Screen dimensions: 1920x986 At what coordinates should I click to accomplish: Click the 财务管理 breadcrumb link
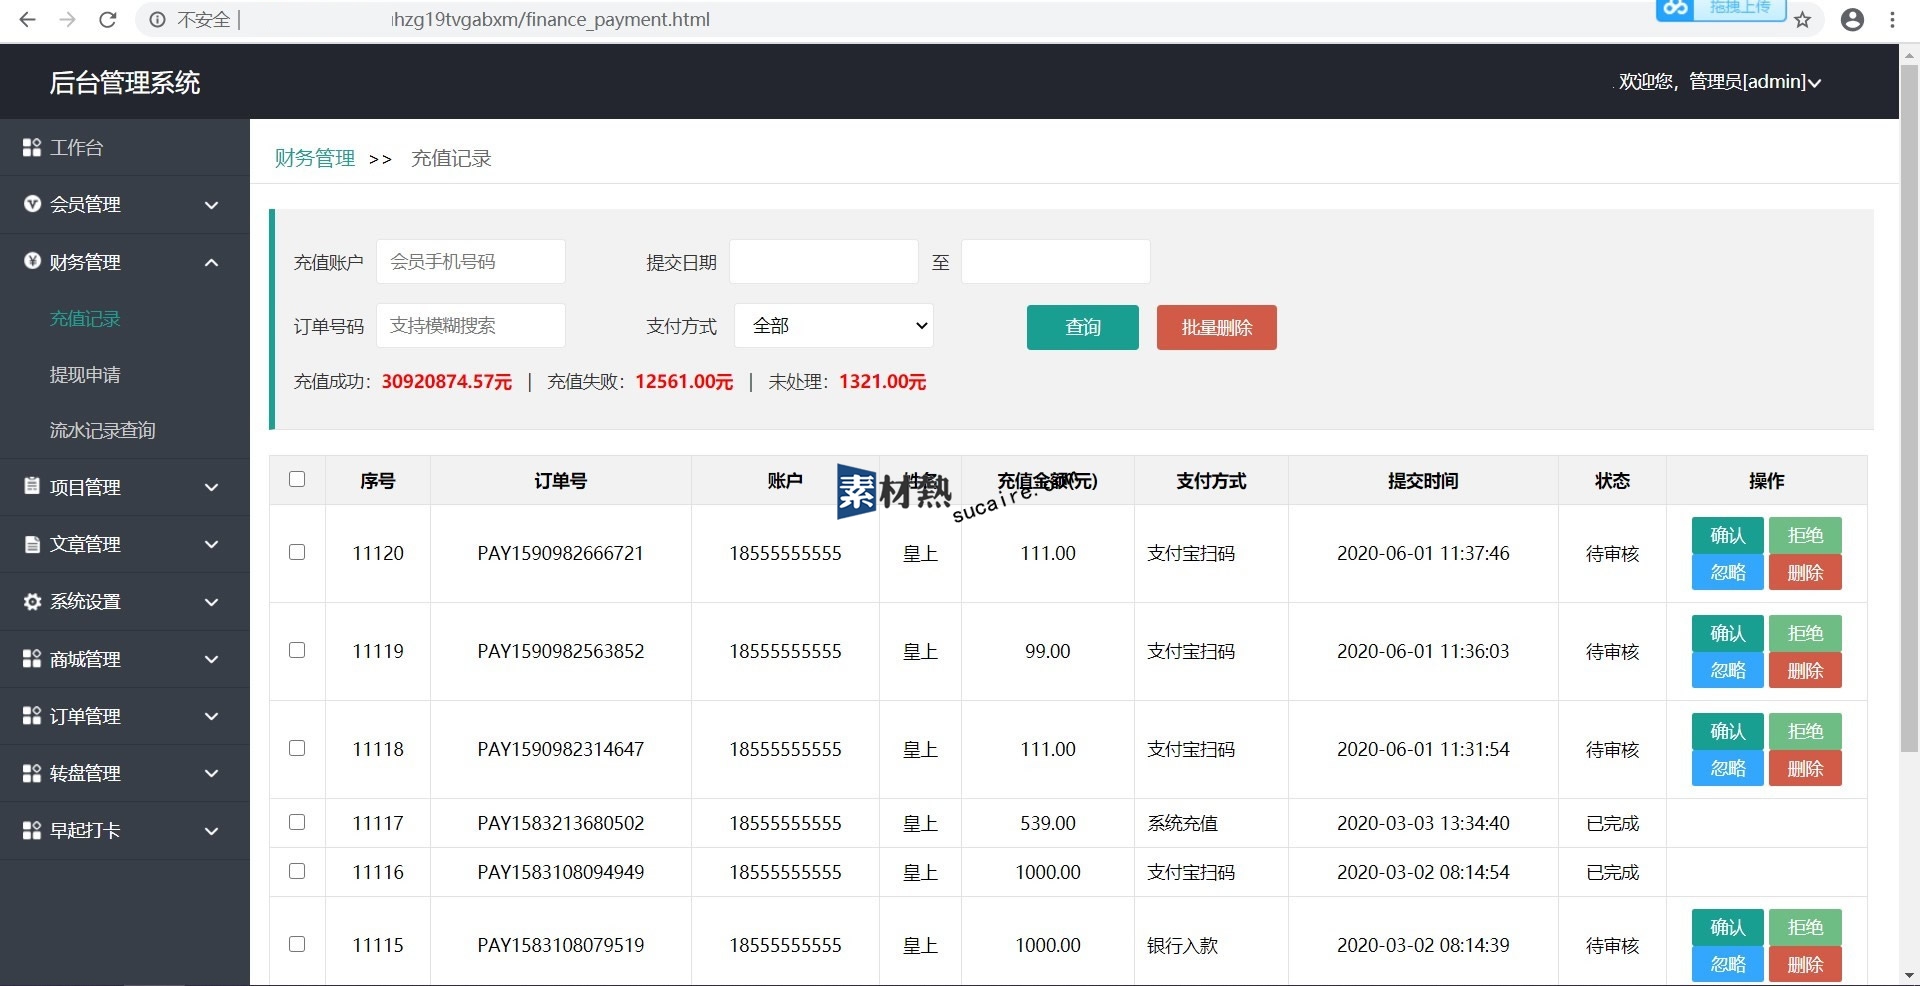coord(315,158)
